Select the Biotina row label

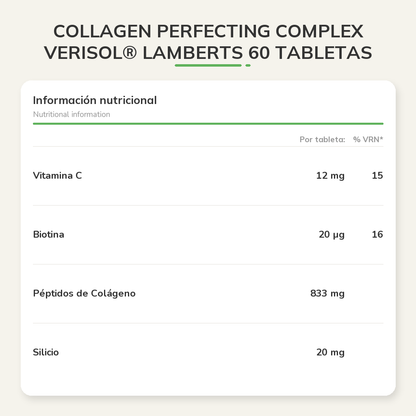(49, 234)
